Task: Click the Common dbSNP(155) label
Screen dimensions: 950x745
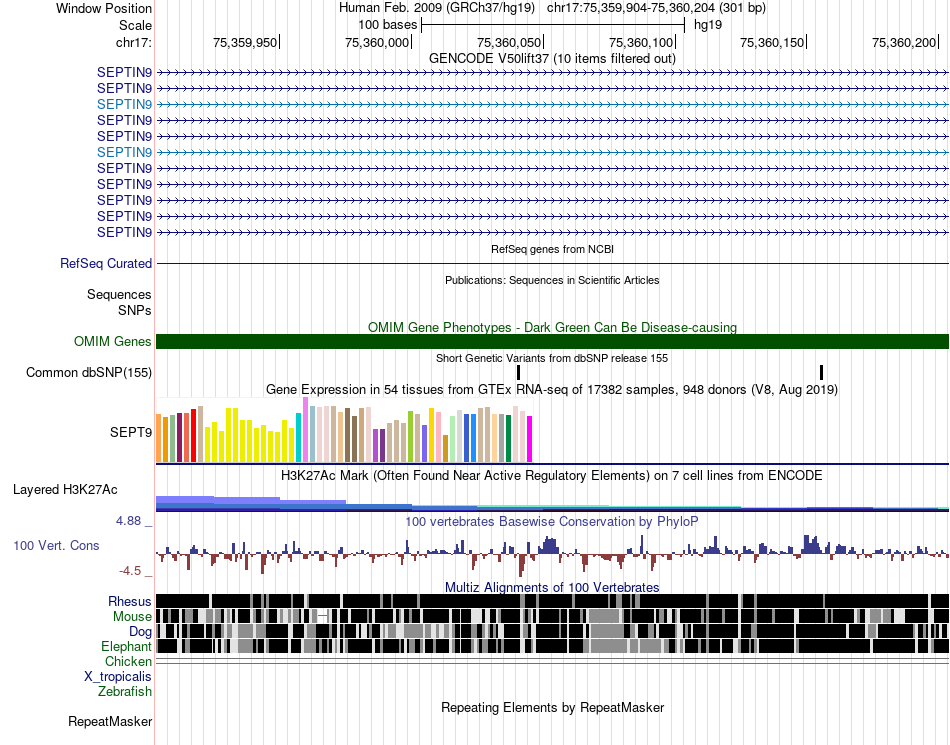Action: (89, 372)
